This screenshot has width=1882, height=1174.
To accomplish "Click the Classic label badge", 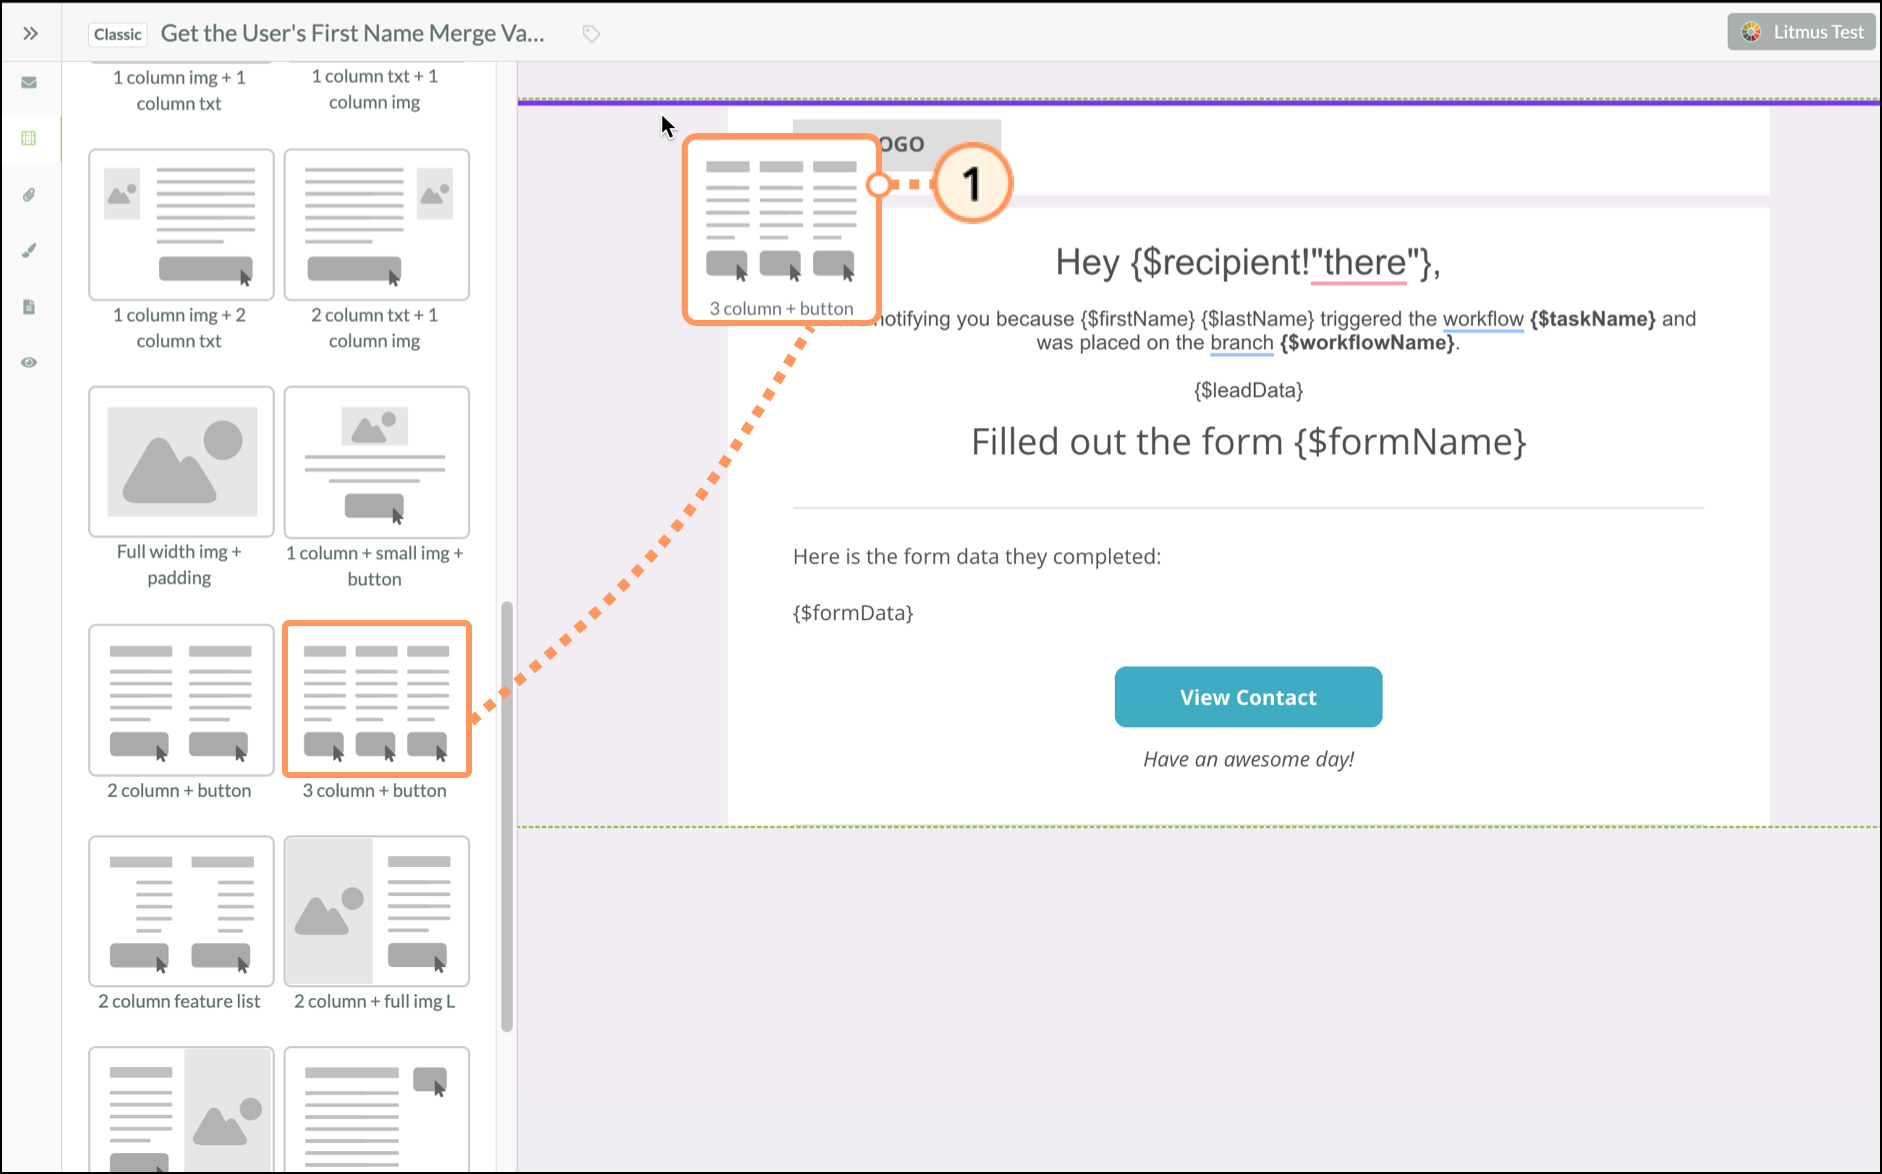I will pos(118,34).
